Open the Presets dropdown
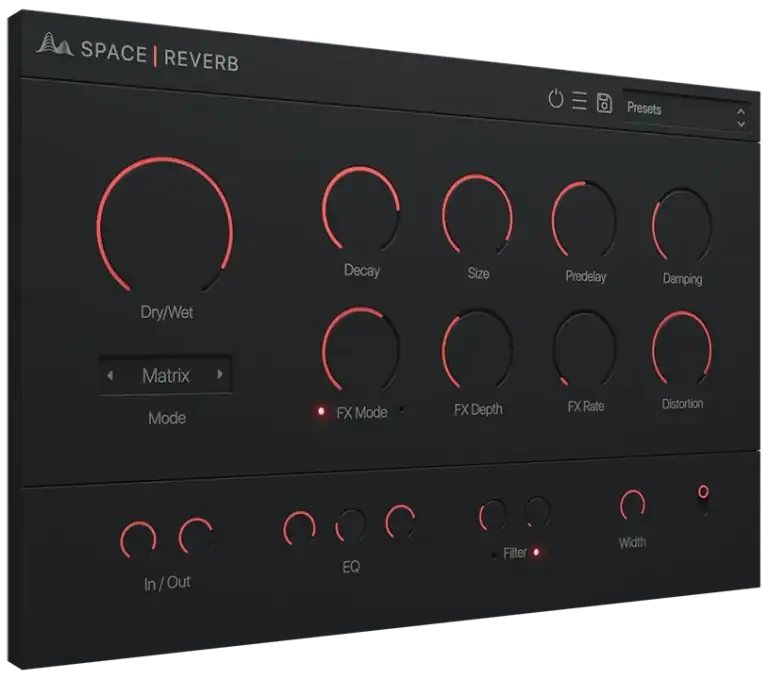This screenshot has width=768, height=679. click(x=686, y=111)
